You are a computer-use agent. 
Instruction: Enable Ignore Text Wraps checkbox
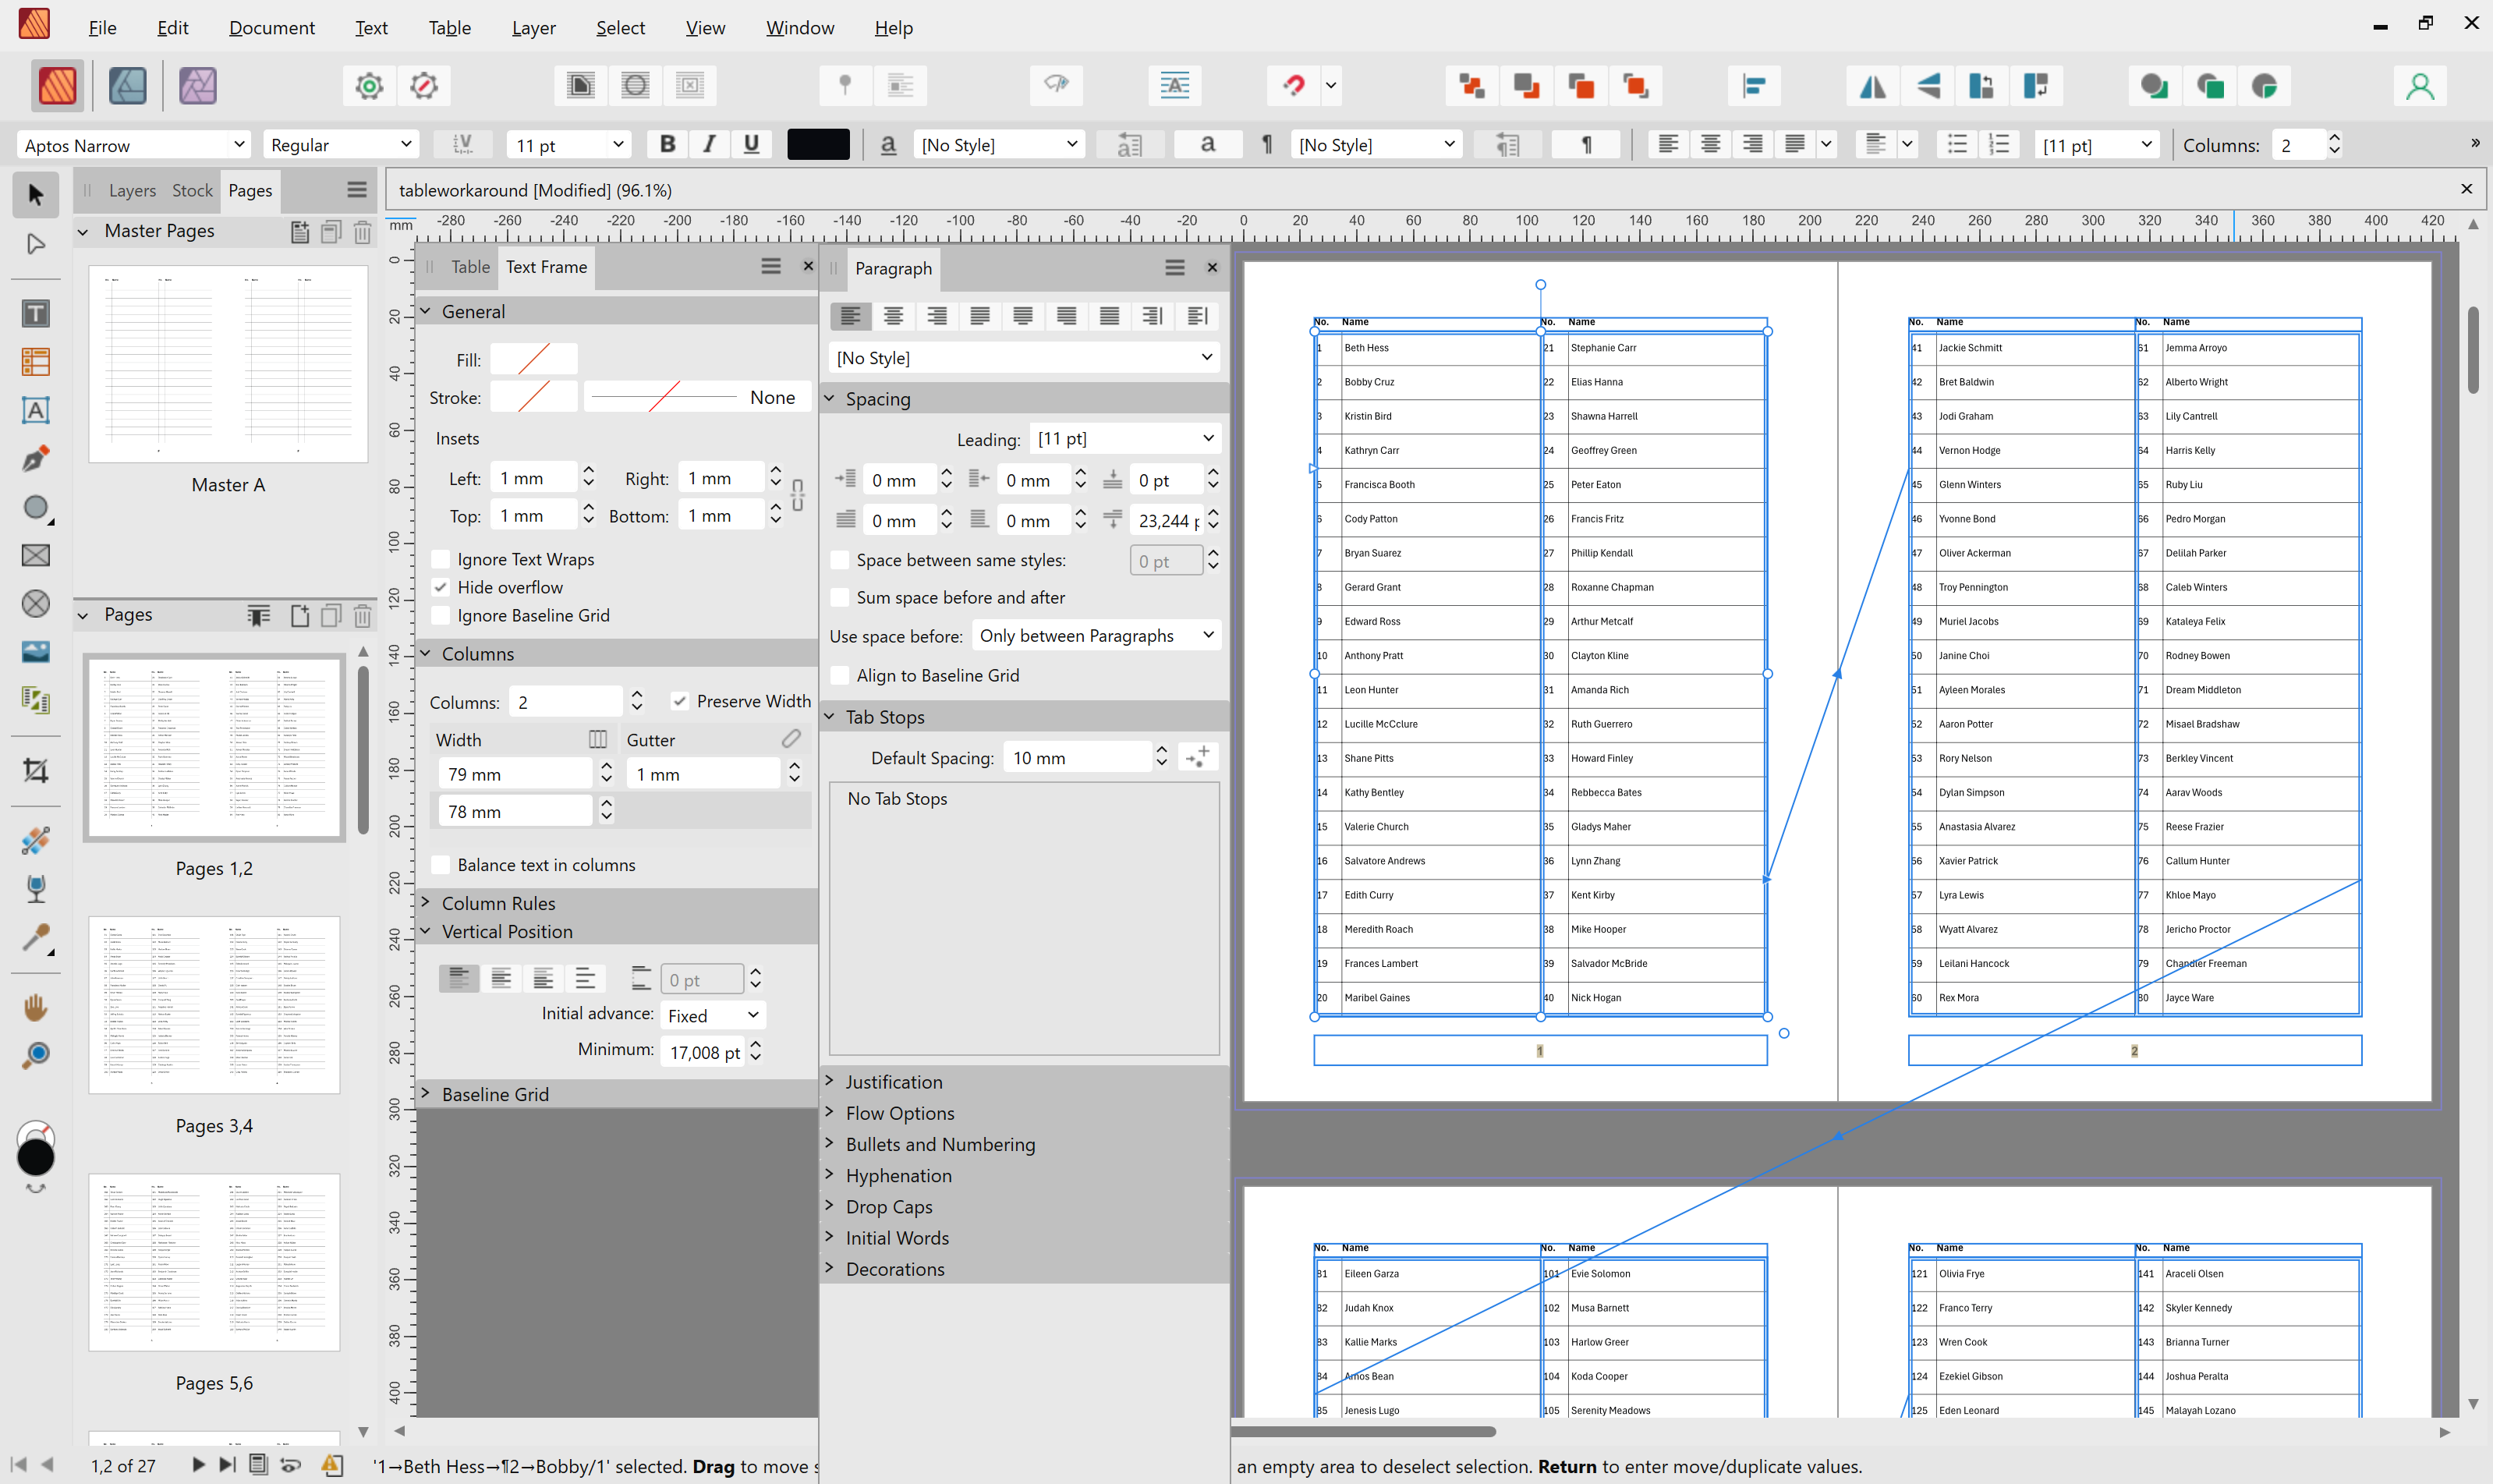pos(441,559)
